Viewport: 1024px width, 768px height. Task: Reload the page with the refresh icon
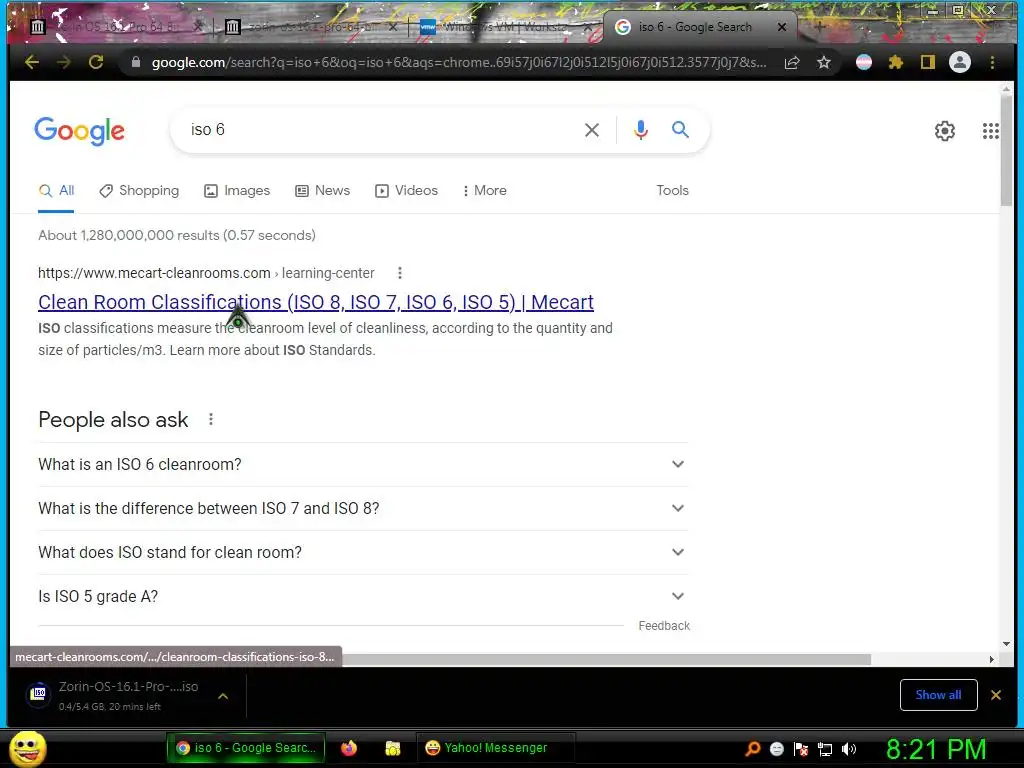pos(96,62)
